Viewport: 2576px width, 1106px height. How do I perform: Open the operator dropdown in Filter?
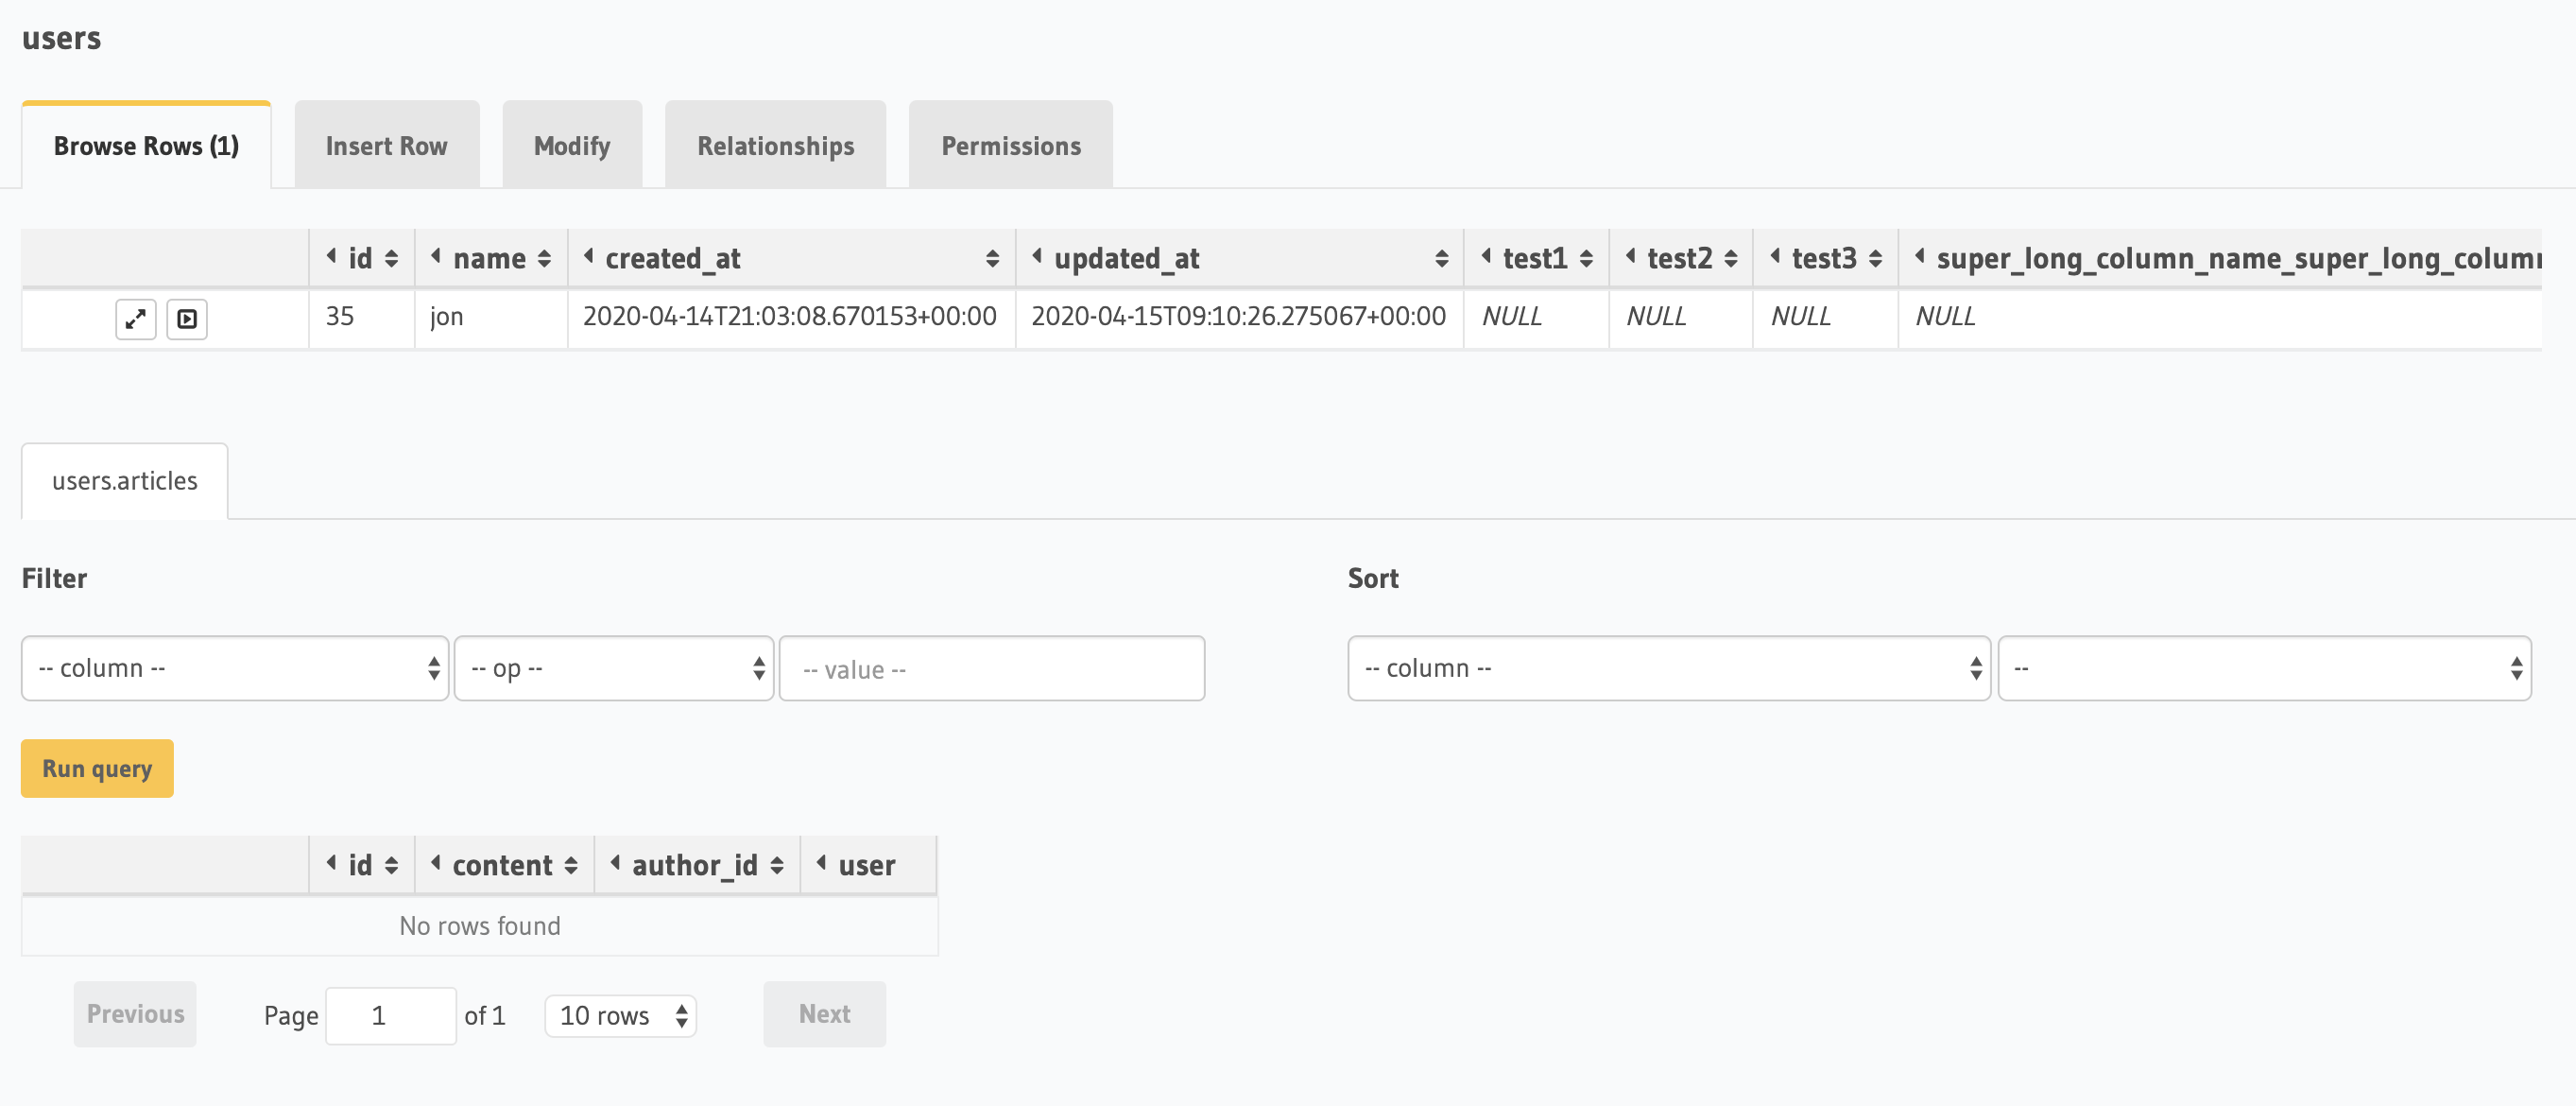[x=613, y=667]
